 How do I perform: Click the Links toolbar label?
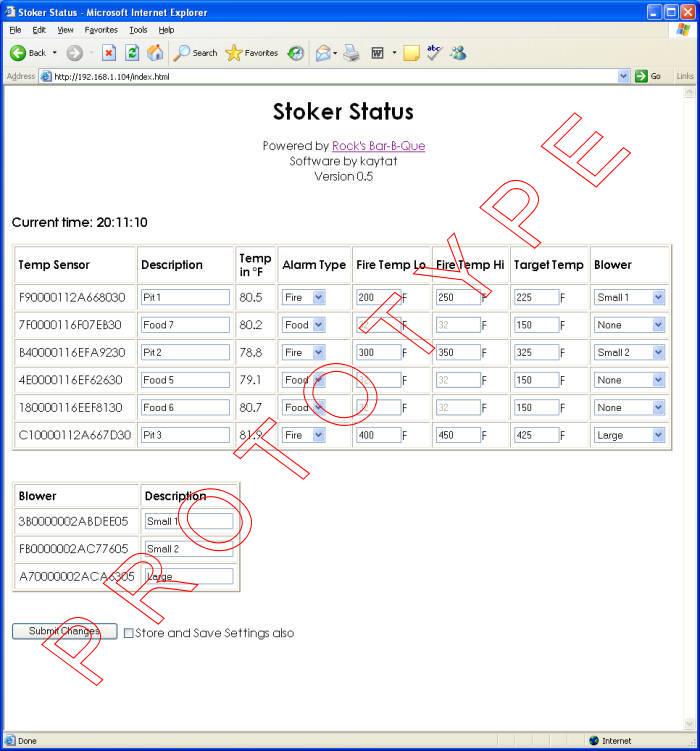tap(684, 76)
